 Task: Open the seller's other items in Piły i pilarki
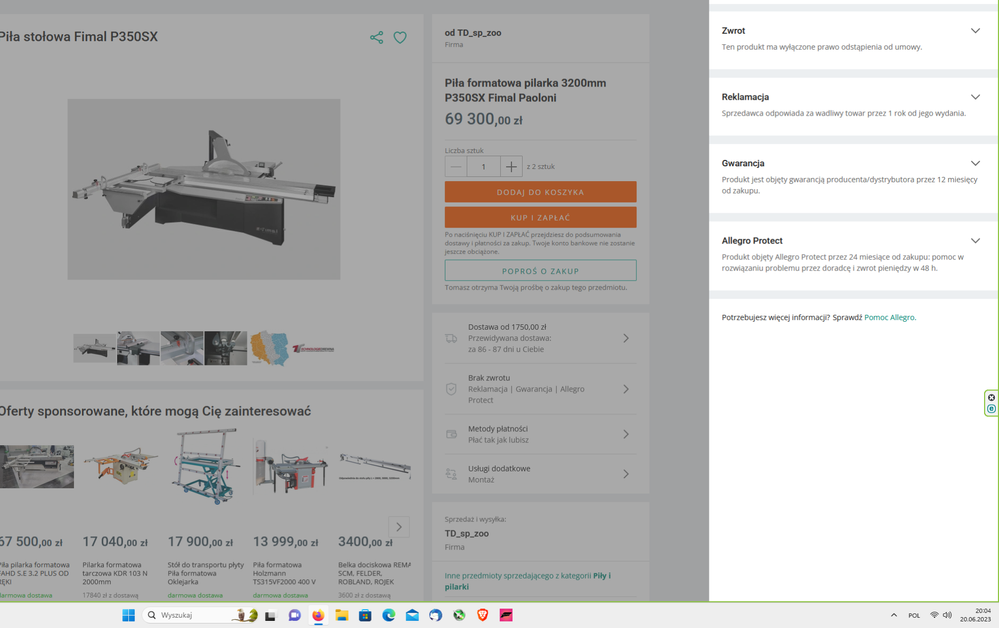528,581
